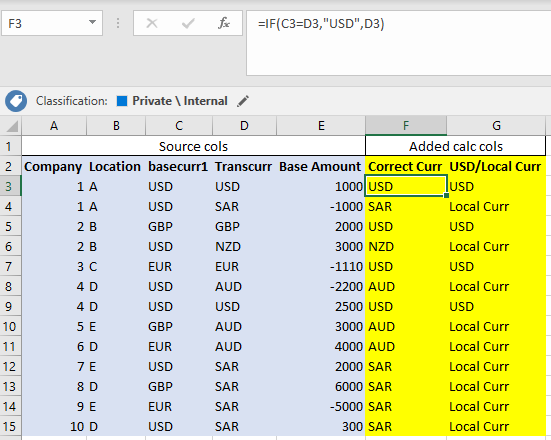Click the merged 'Source cols' cell

[193, 146]
